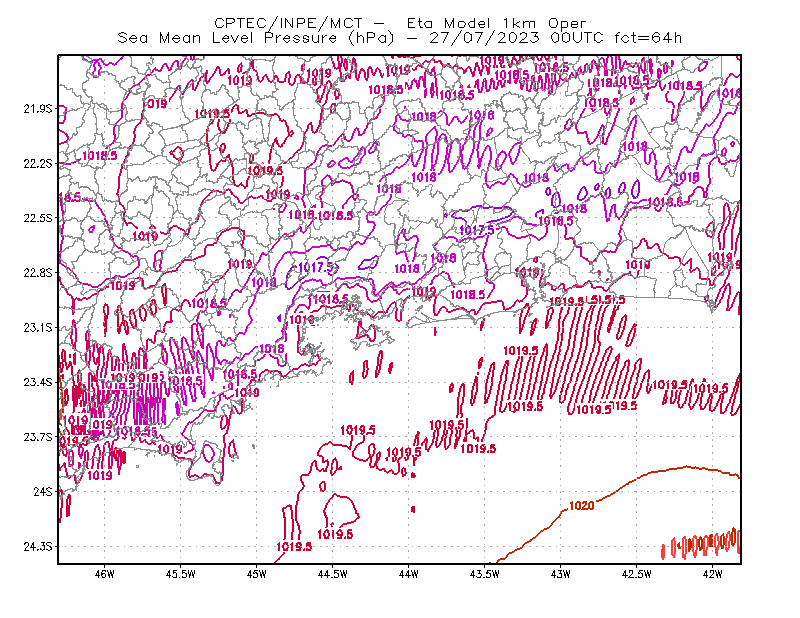Screen dimensions: 800x618
Task: Select the 43.5W longitude tick label
Action: pyautogui.click(x=484, y=574)
